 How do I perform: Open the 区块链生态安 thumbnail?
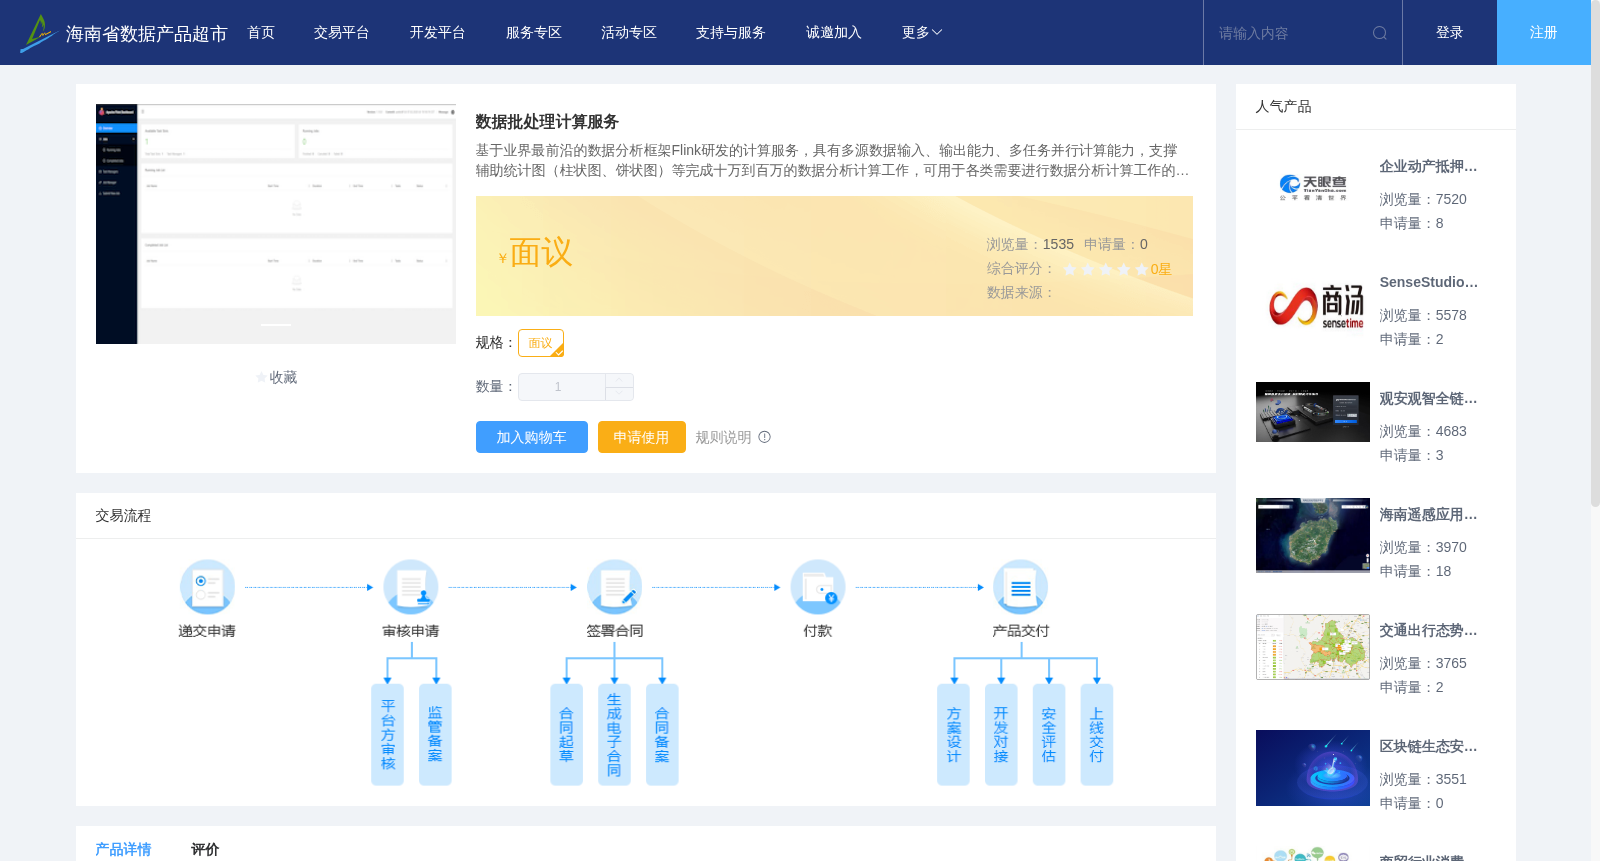[1313, 768]
